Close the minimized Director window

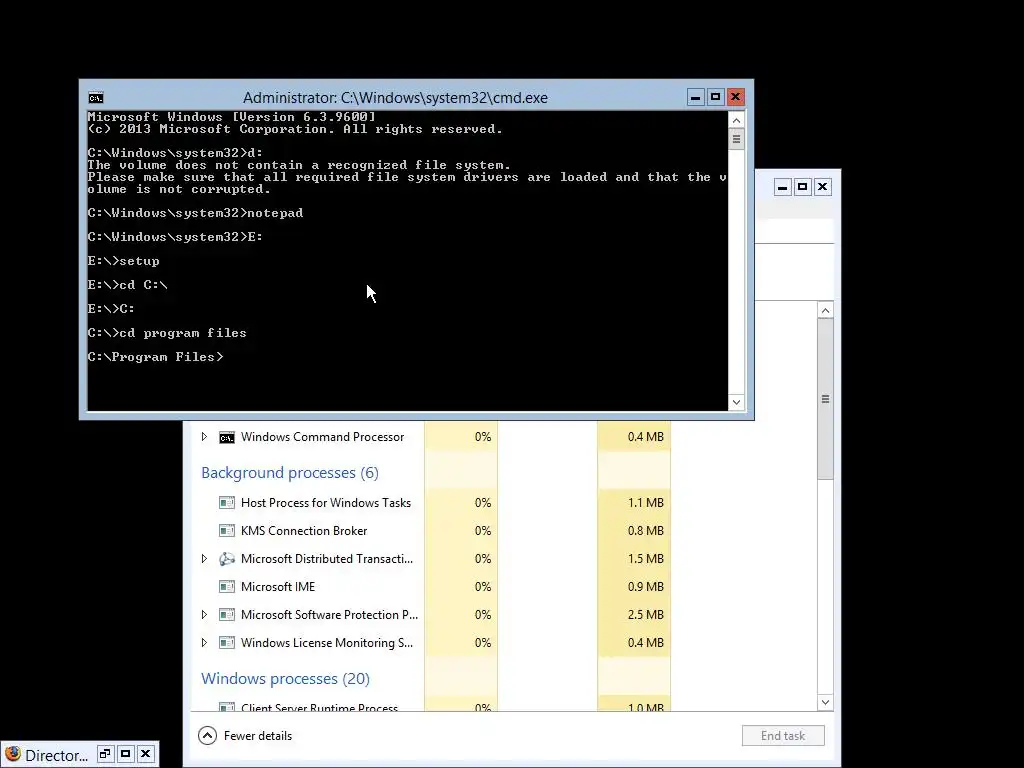click(146, 754)
